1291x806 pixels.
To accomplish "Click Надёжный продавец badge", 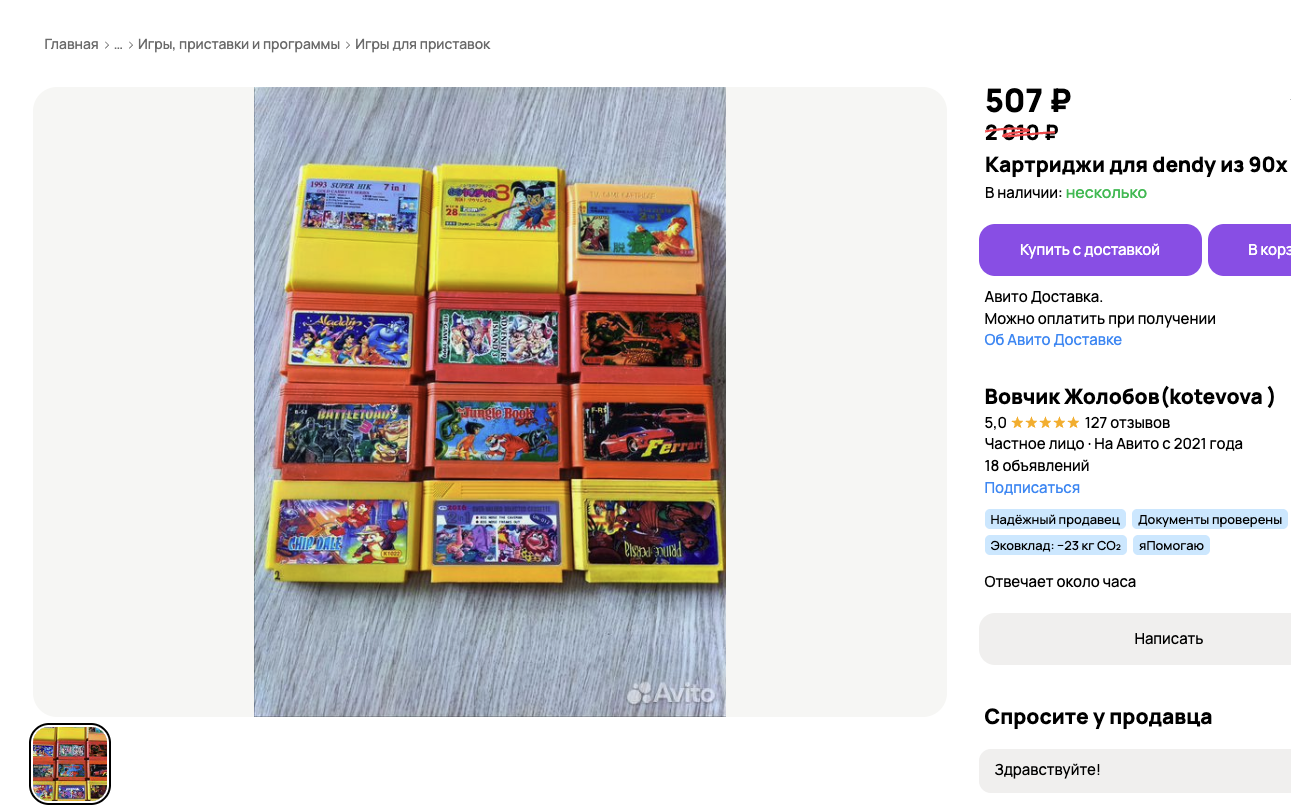I will pyautogui.click(x=1055, y=519).
